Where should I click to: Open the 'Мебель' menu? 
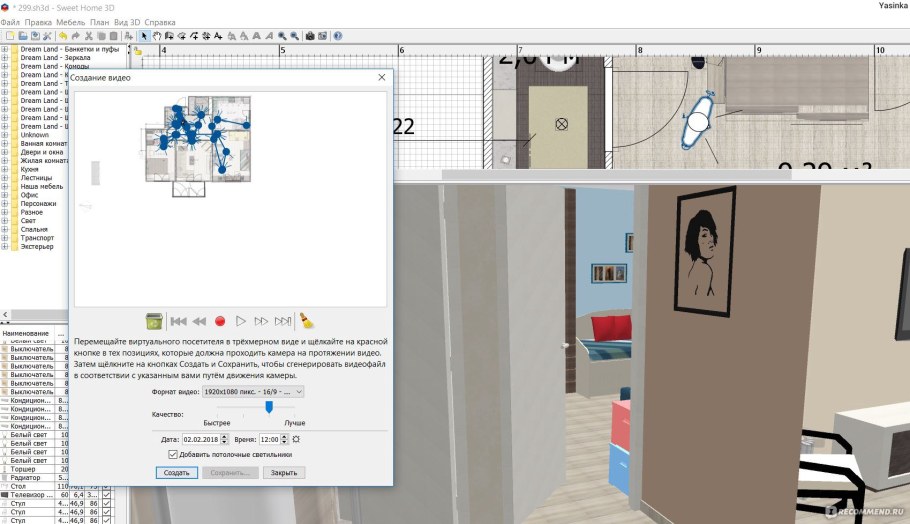[x=68, y=21]
